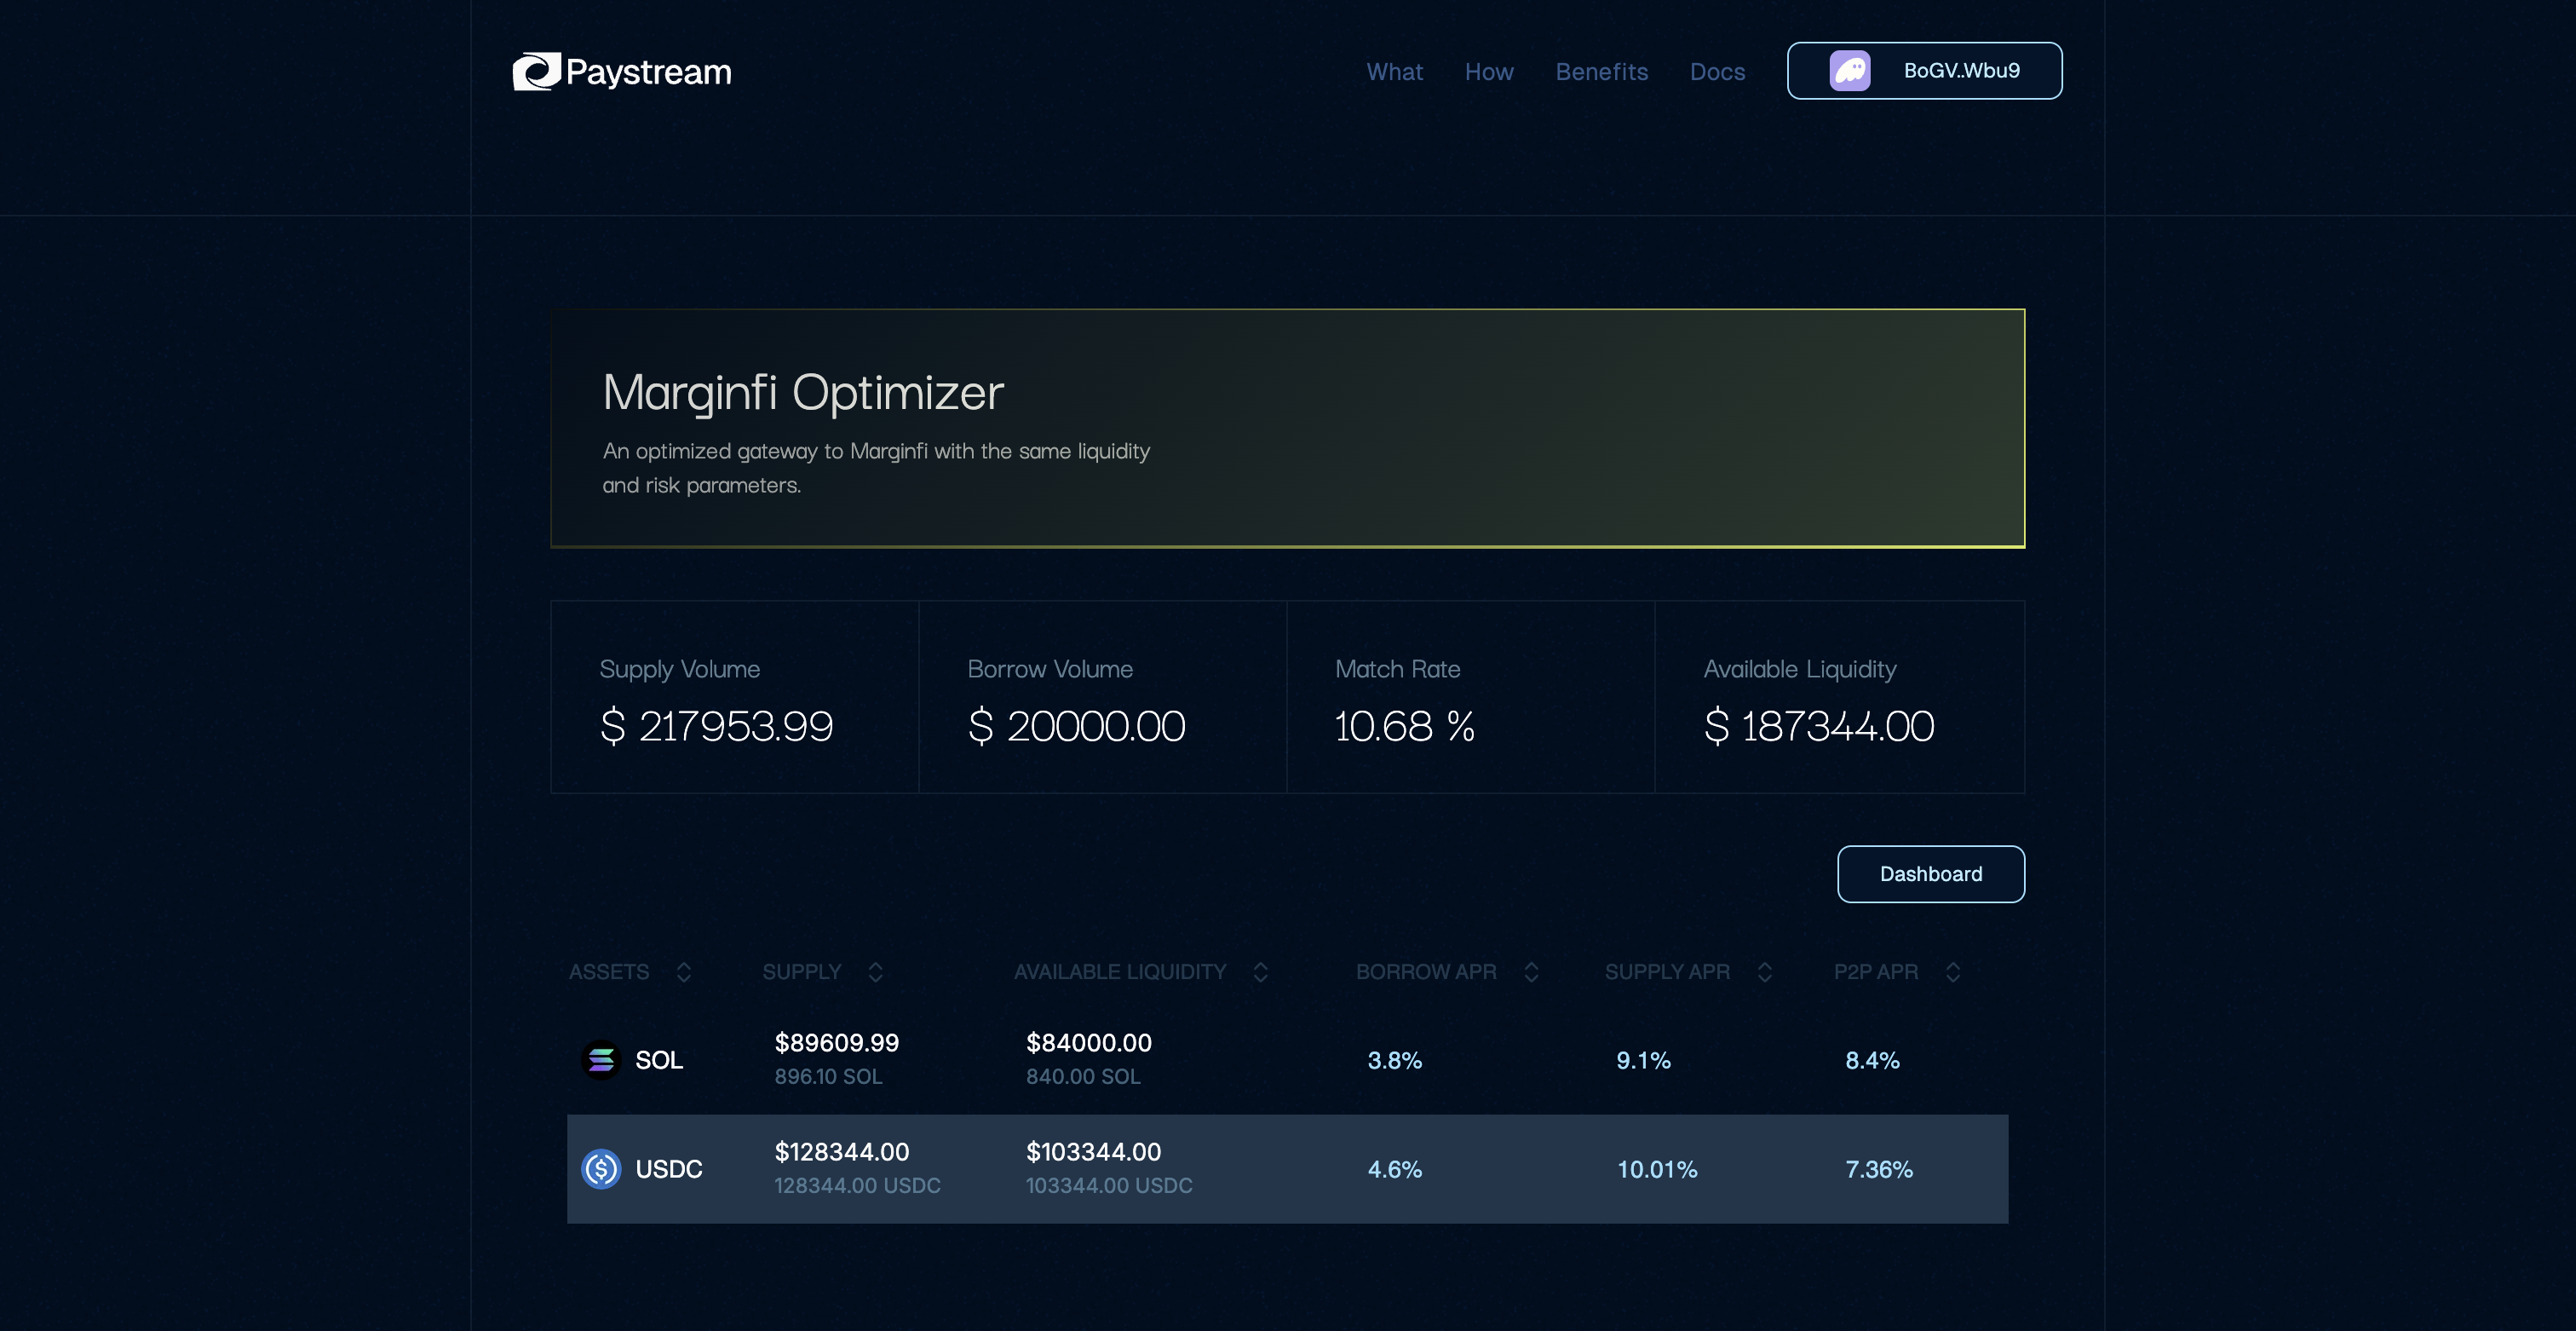2576x1331 pixels.
Task: Click the USDC liquidity value $103344.00
Action: pyautogui.click(x=1094, y=1152)
